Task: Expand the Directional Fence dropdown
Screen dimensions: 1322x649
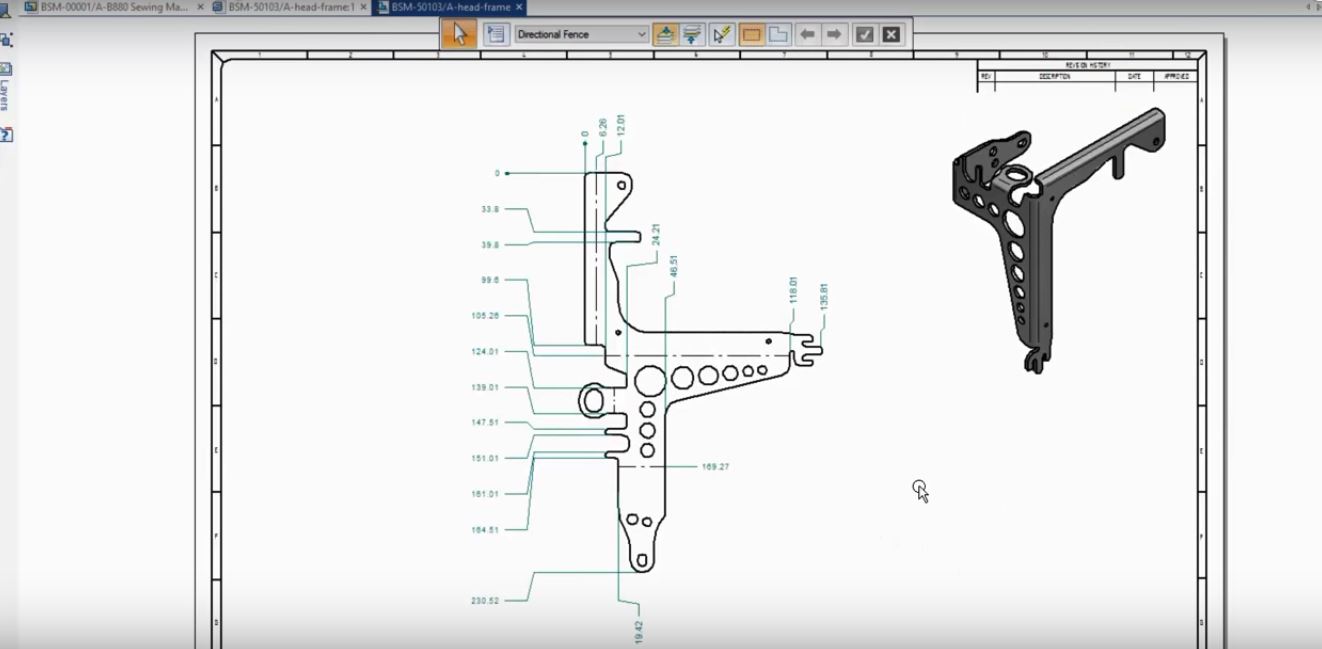Action: [x=641, y=34]
